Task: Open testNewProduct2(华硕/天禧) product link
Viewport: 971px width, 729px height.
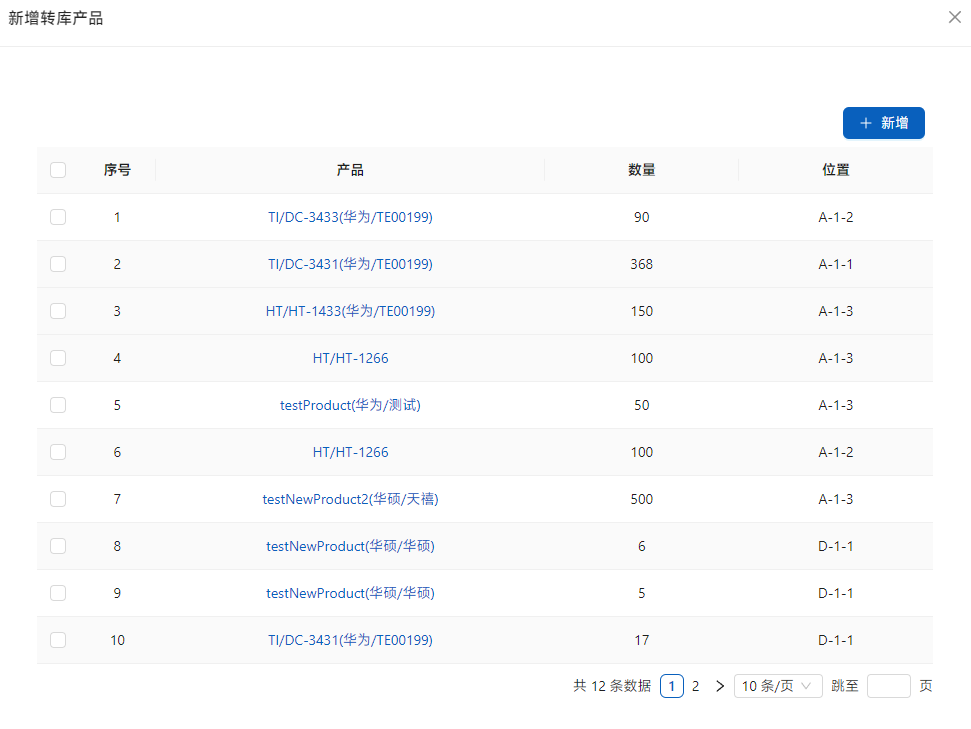Action: coord(350,499)
